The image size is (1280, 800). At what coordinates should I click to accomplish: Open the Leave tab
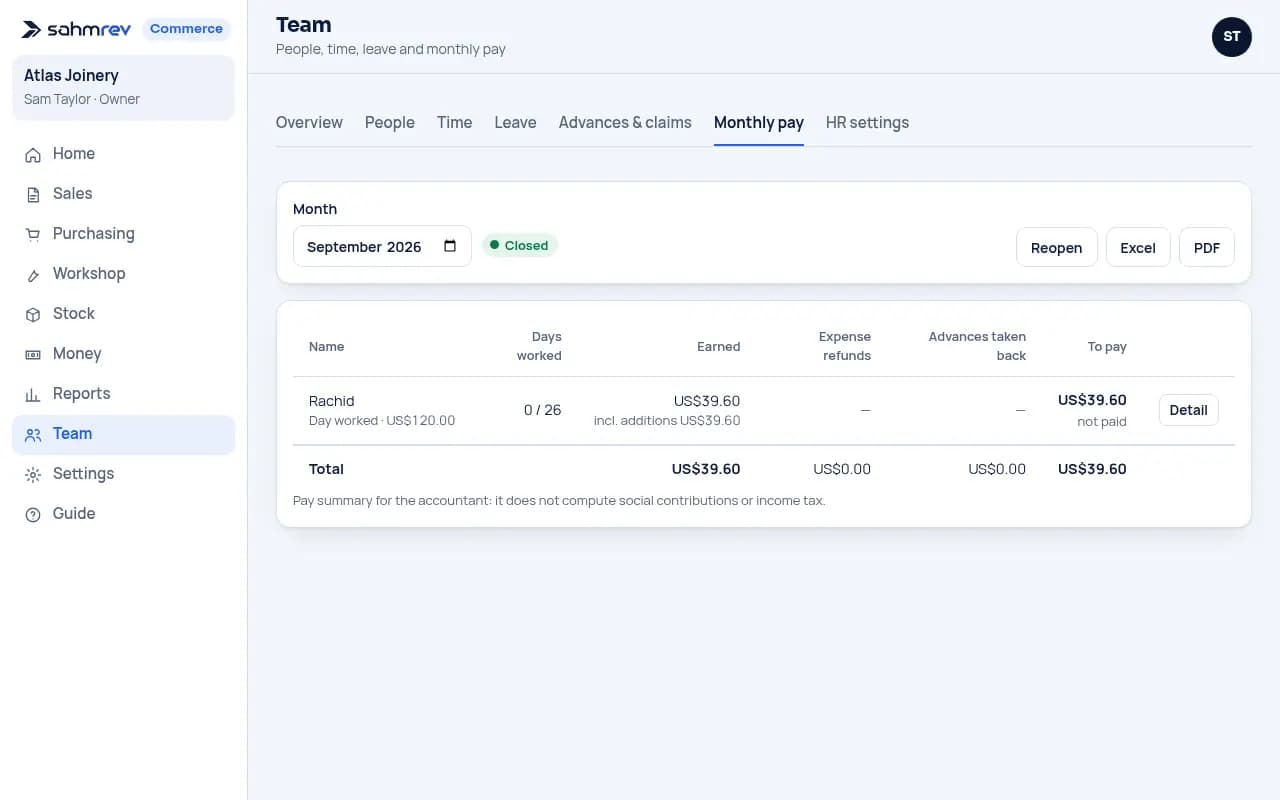click(515, 122)
